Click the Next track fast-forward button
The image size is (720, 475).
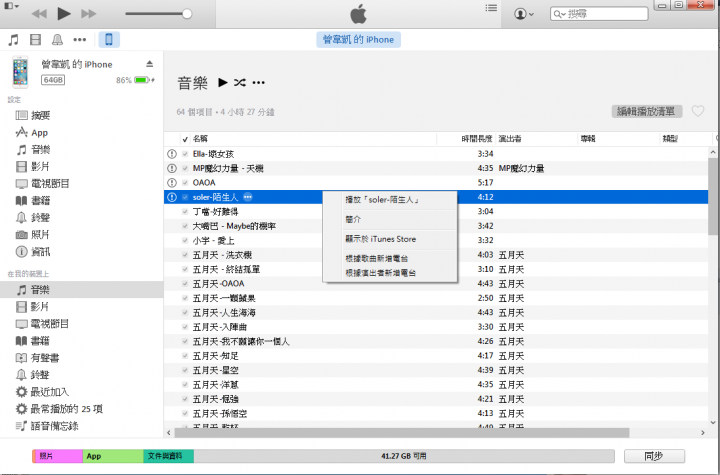(x=88, y=14)
